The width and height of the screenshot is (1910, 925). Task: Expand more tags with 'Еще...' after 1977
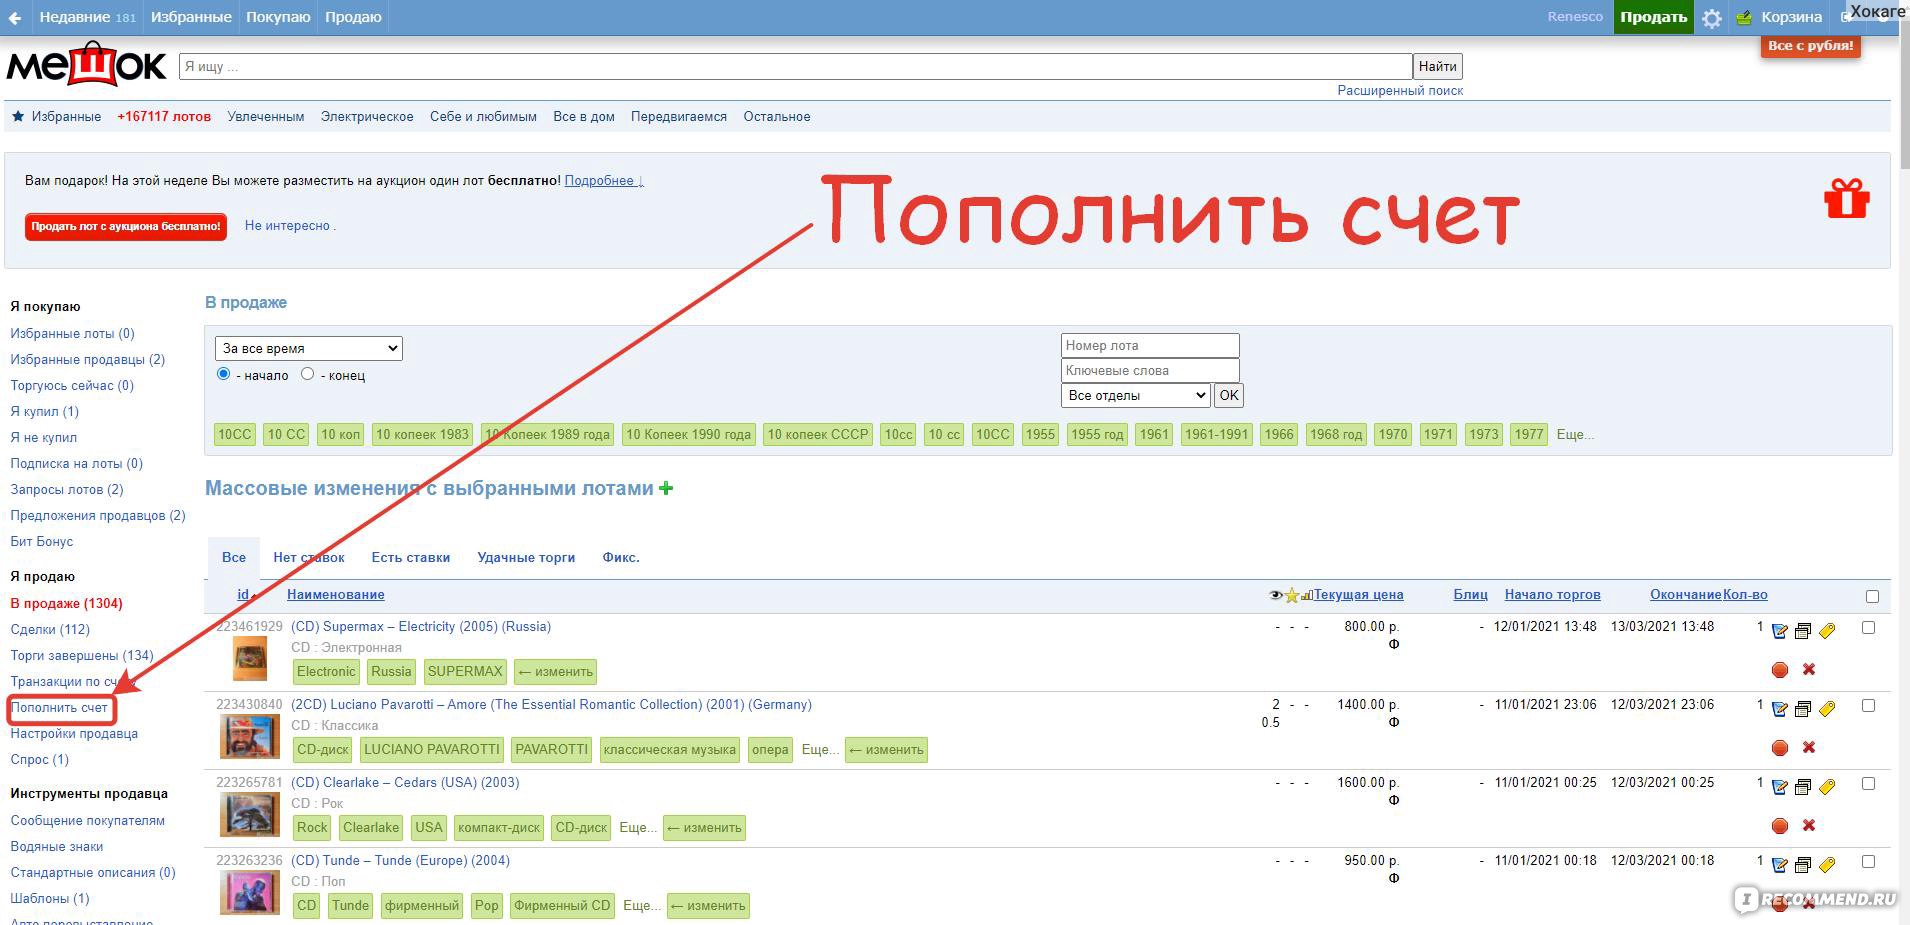click(1575, 434)
